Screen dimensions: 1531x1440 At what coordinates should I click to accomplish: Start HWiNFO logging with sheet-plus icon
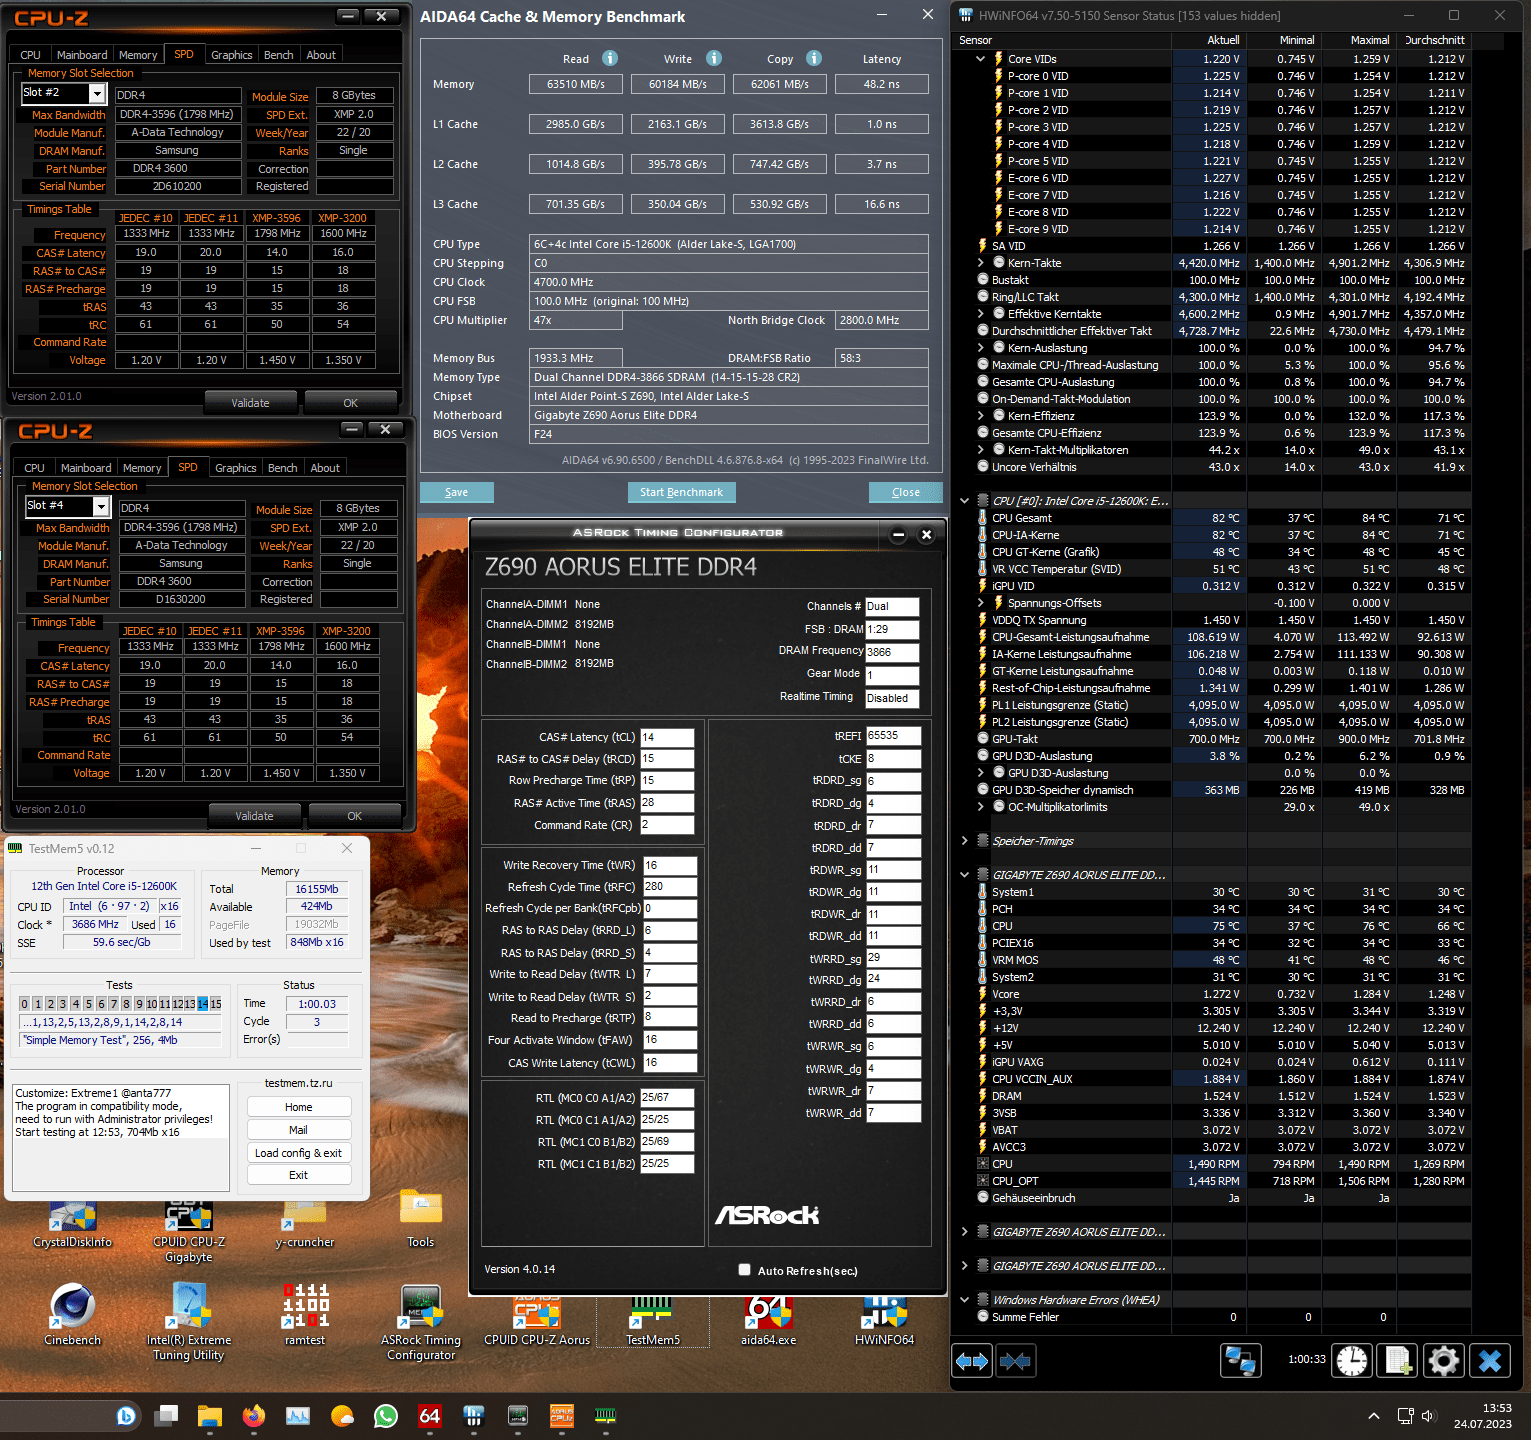click(x=1398, y=1361)
